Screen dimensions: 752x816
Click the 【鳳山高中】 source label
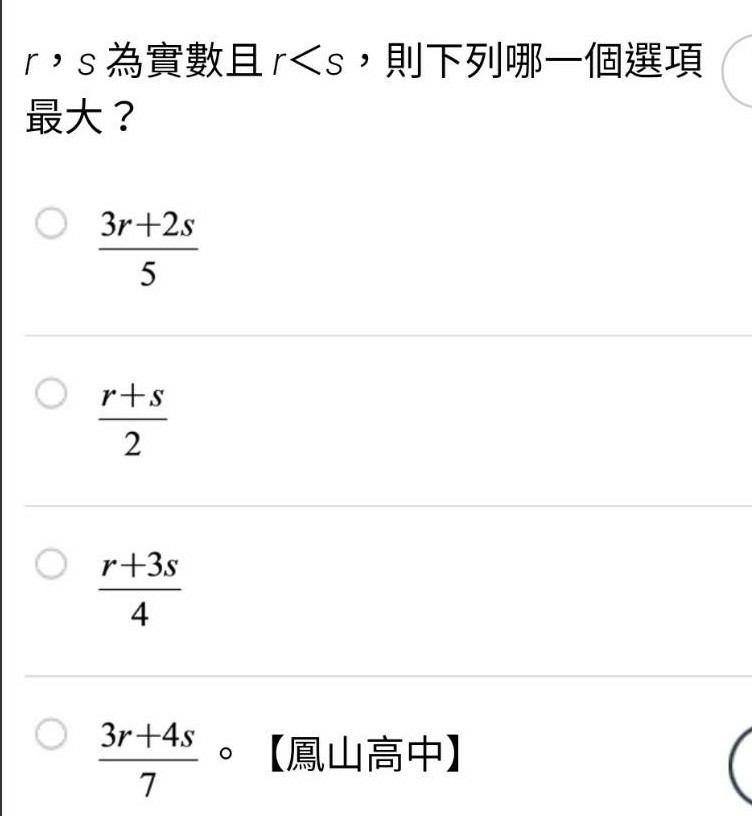click(x=364, y=754)
